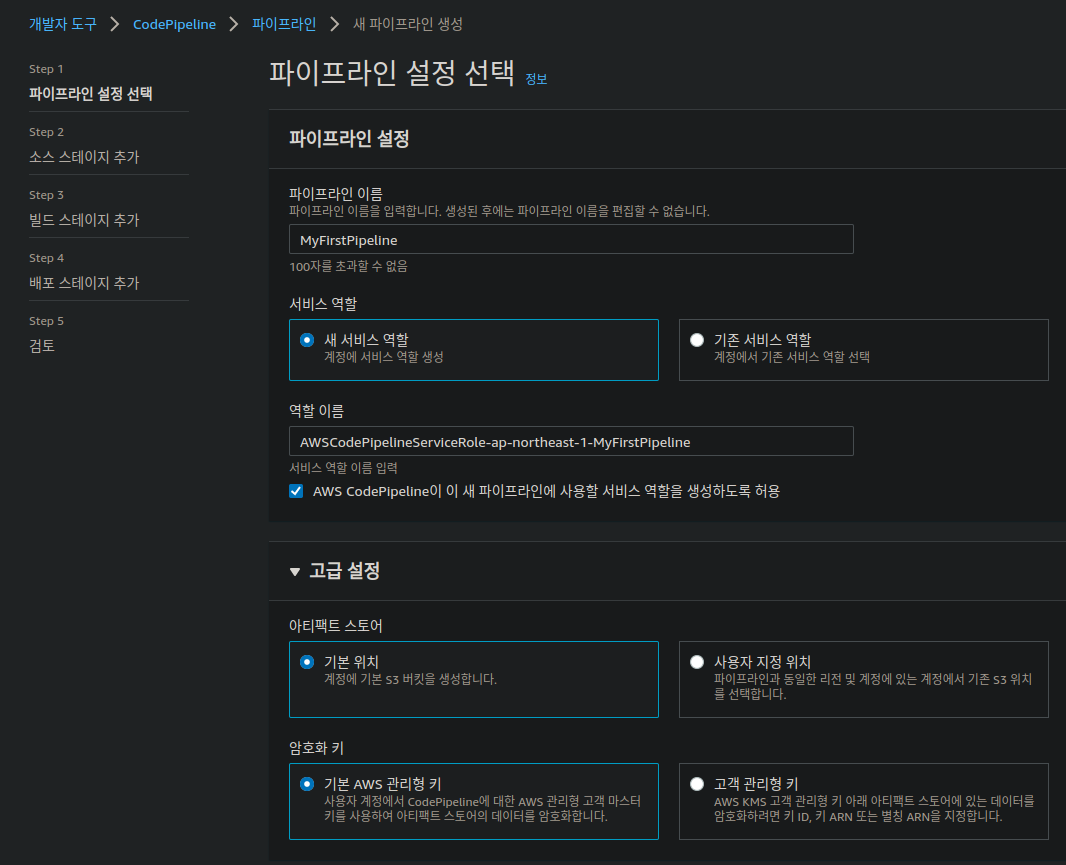
Task: Select the 사용자 지정 위치 radio option
Action: pyautogui.click(x=697, y=662)
